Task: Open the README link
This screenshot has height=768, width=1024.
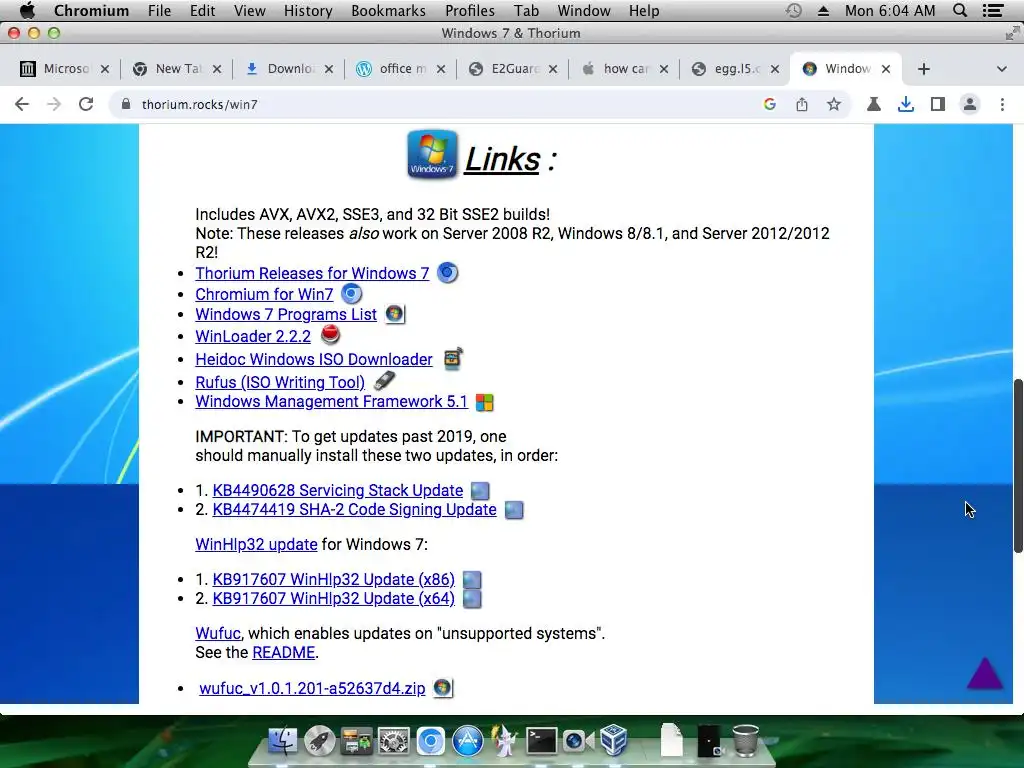Action: click(x=283, y=652)
